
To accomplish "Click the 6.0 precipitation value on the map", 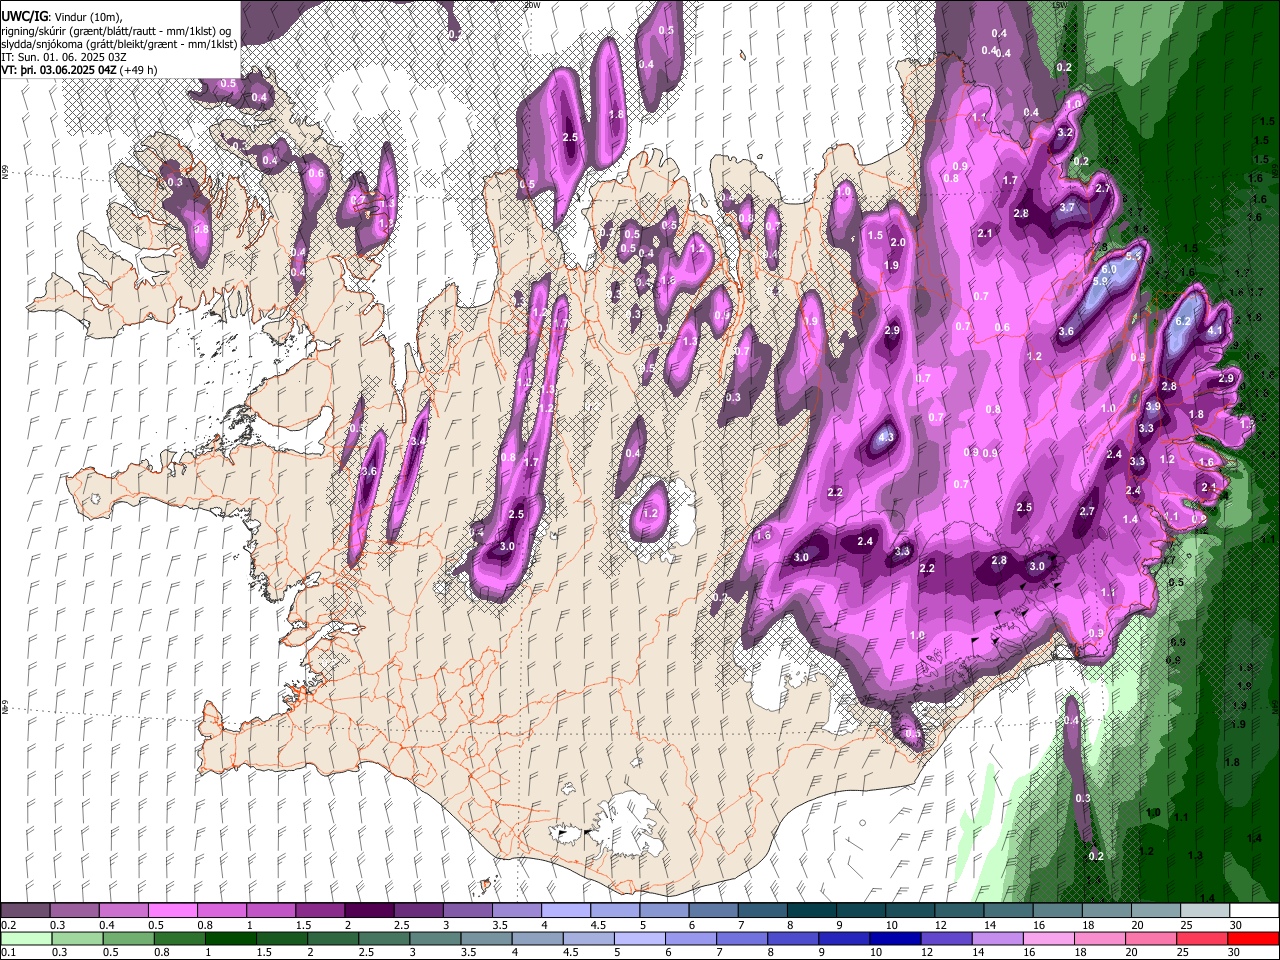I will (1109, 270).
